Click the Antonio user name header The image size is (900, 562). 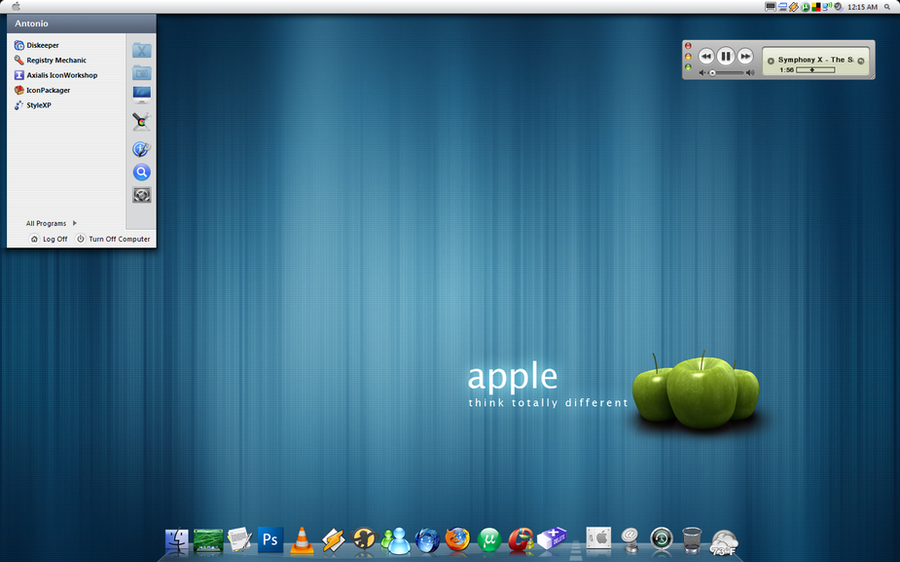click(x=32, y=24)
